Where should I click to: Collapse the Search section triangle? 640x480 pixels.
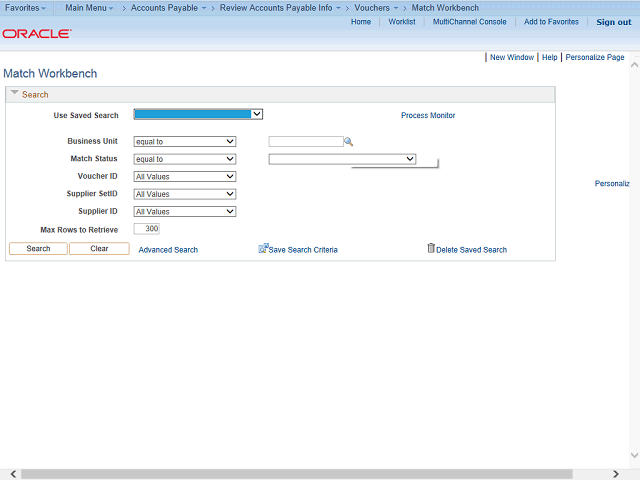tap(14, 94)
